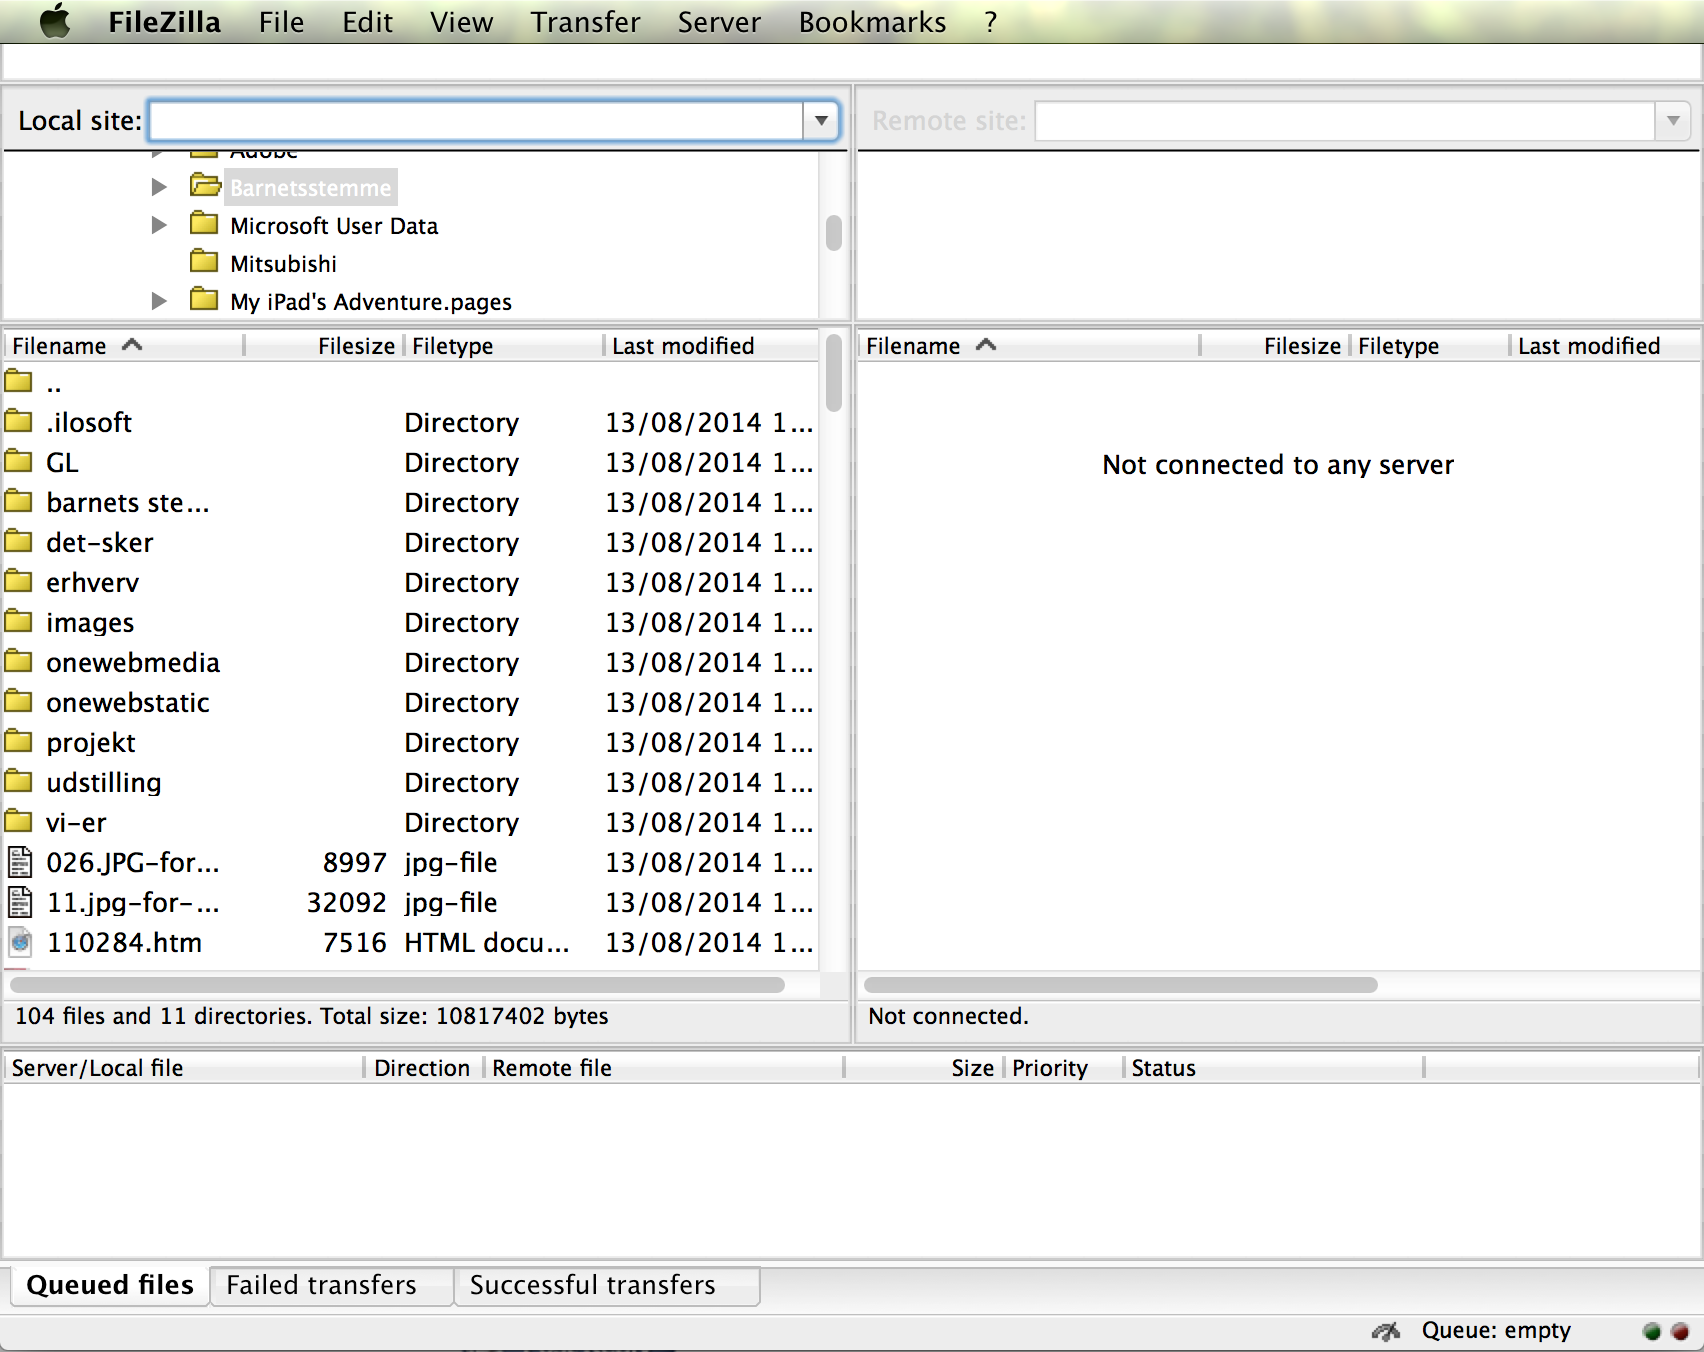Open the Edit menu
This screenshot has width=1704, height=1352.
[367, 22]
